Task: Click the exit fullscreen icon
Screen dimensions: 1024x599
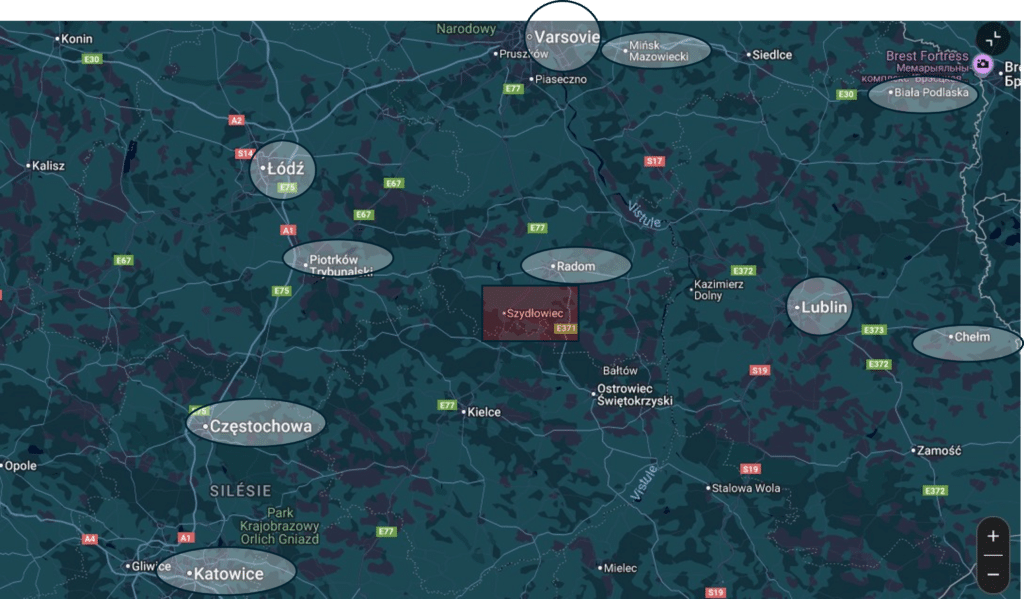Action: [x=993, y=38]
